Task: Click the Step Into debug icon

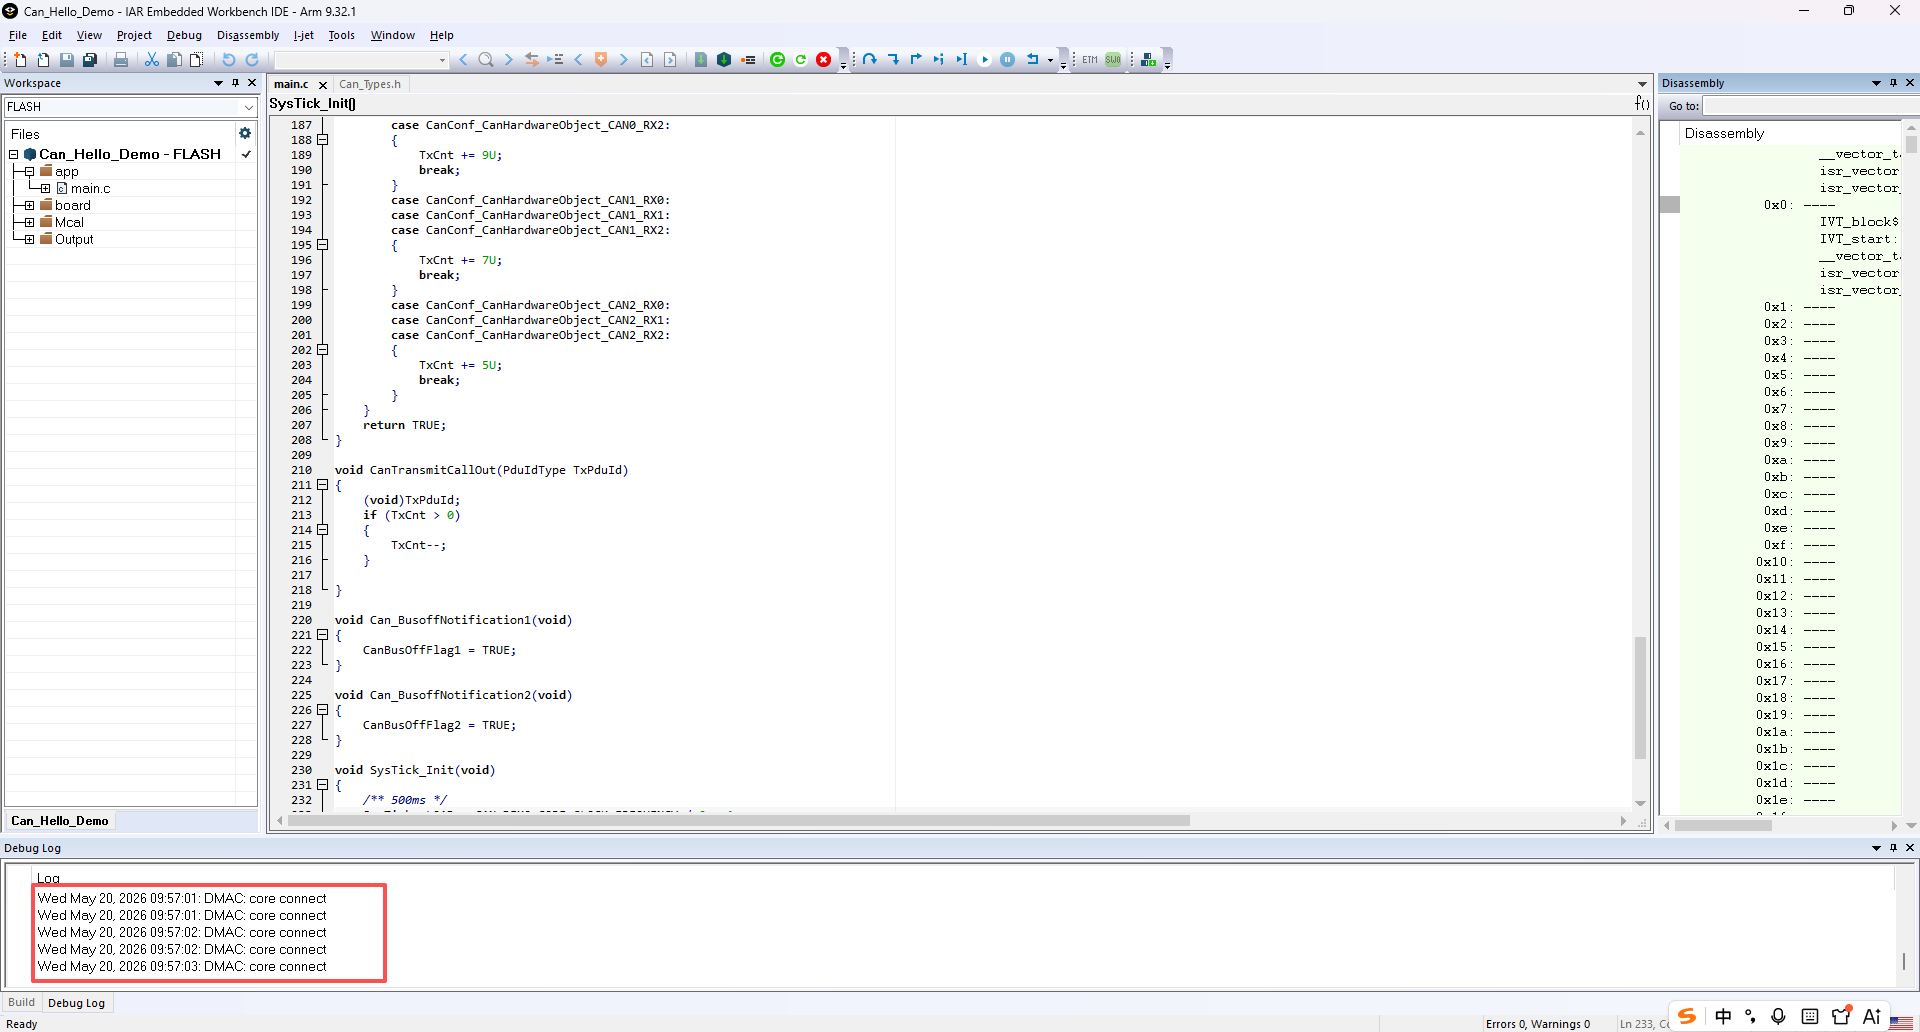Action: 893,60
